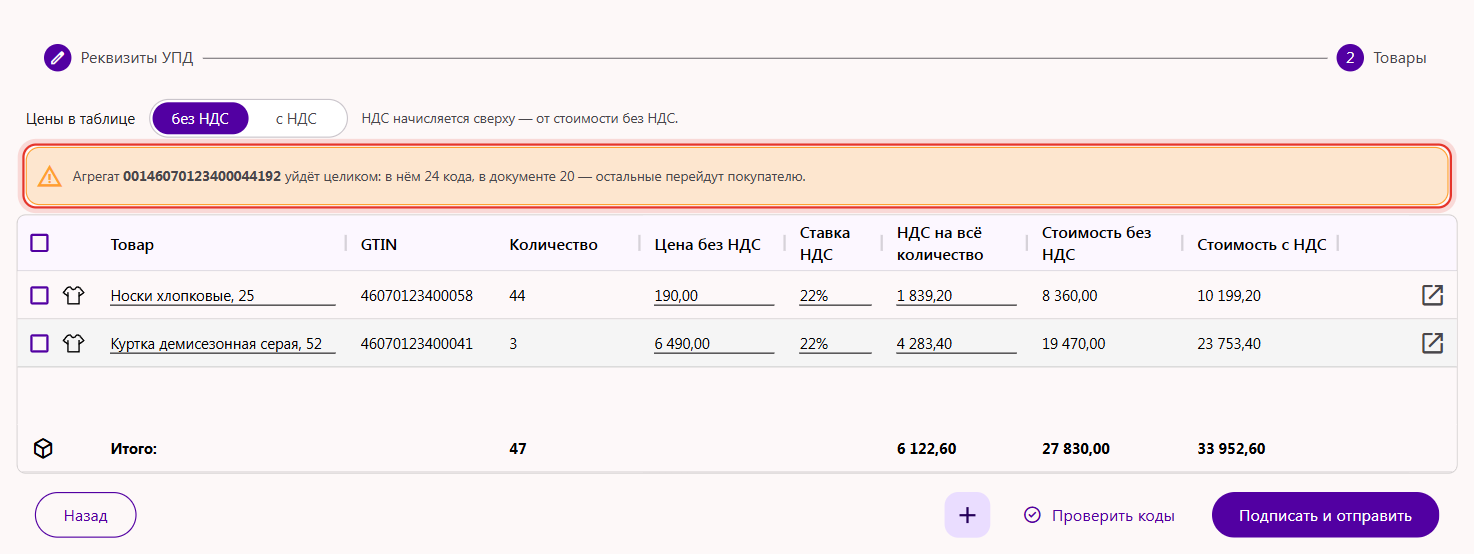Click cost without VAT 8 360,00
Screen dimensions: 1474x554
tap(1070, 295)
